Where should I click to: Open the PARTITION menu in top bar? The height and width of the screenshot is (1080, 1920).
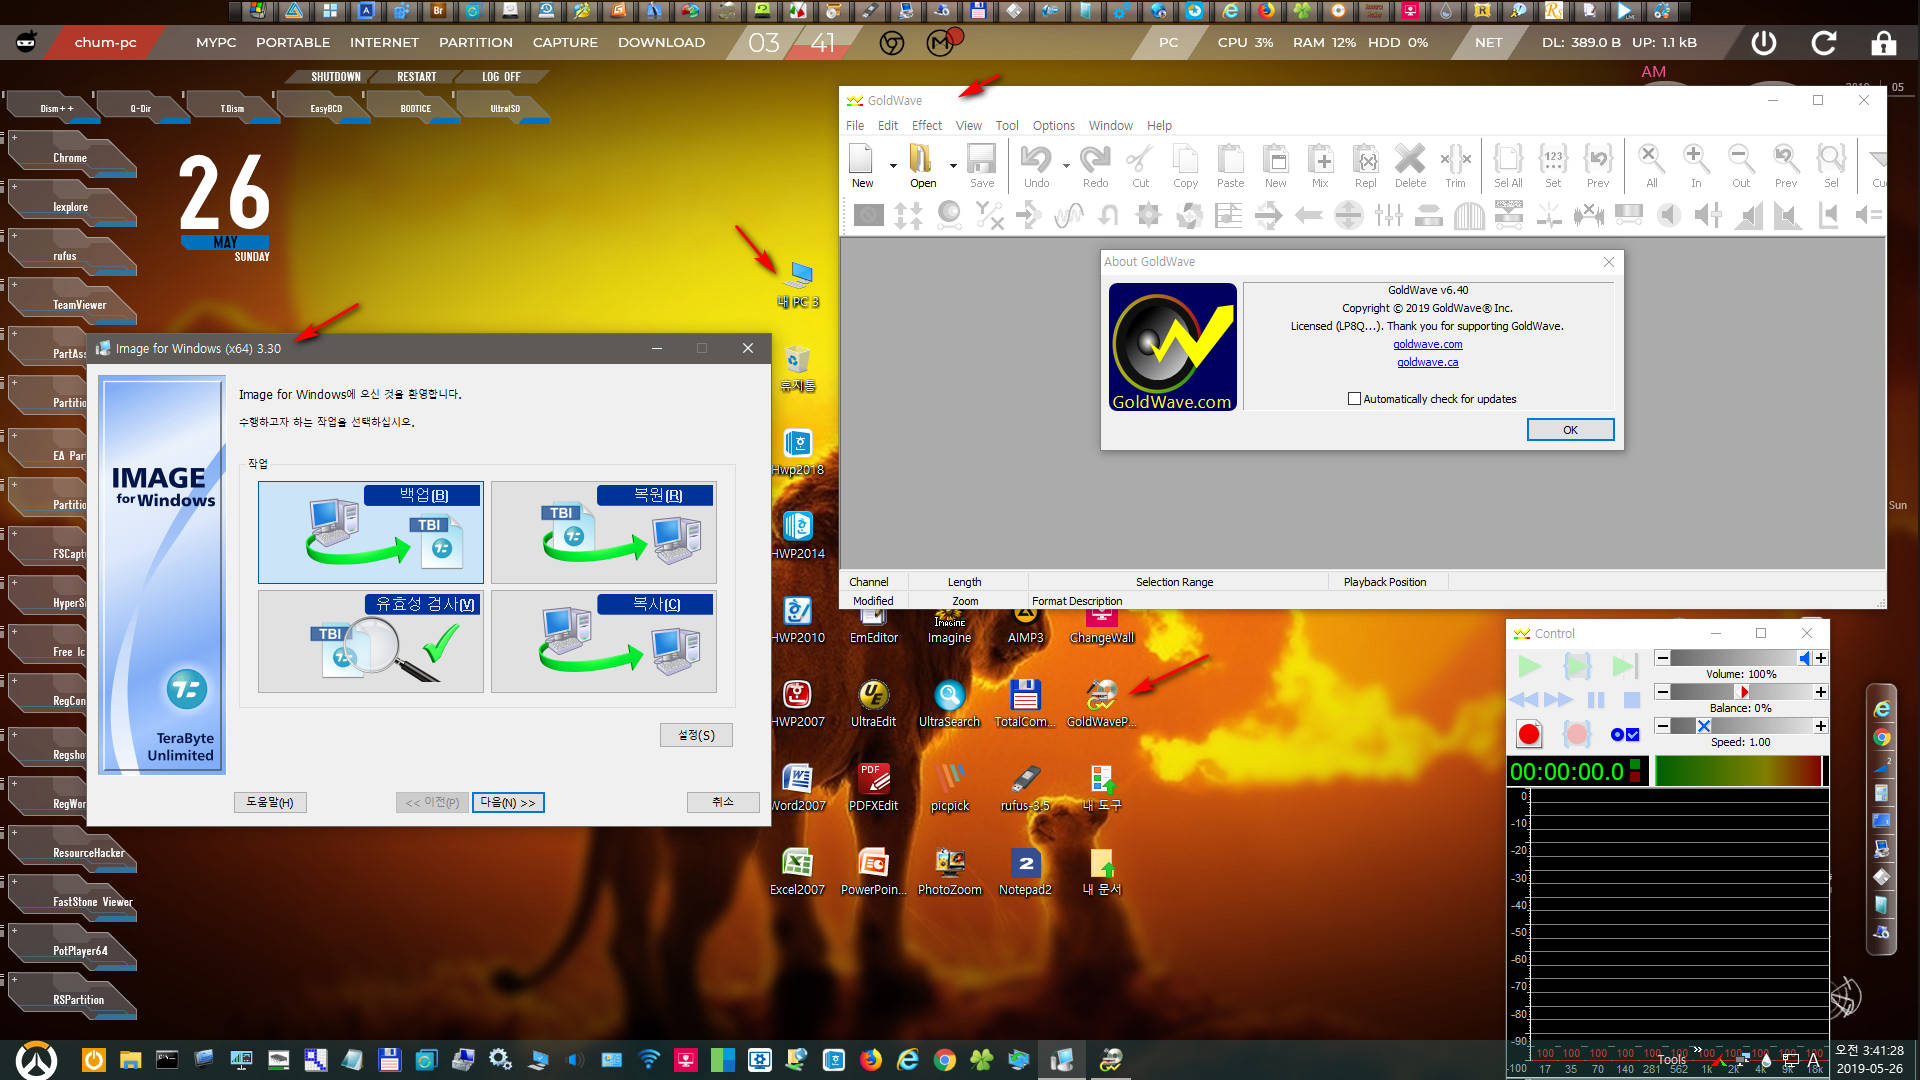click(x=475, y=42)
